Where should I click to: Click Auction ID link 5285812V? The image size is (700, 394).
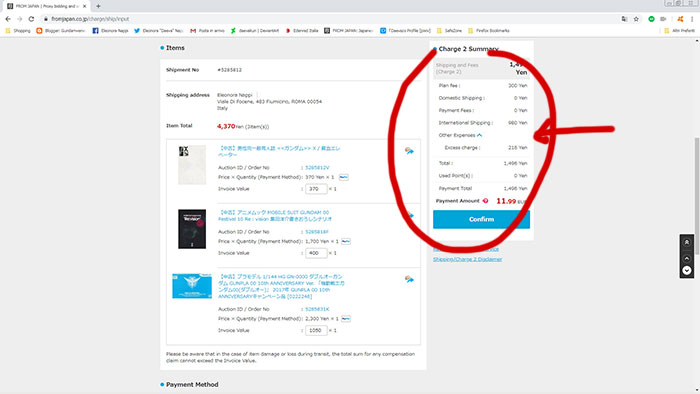(317, 168)
